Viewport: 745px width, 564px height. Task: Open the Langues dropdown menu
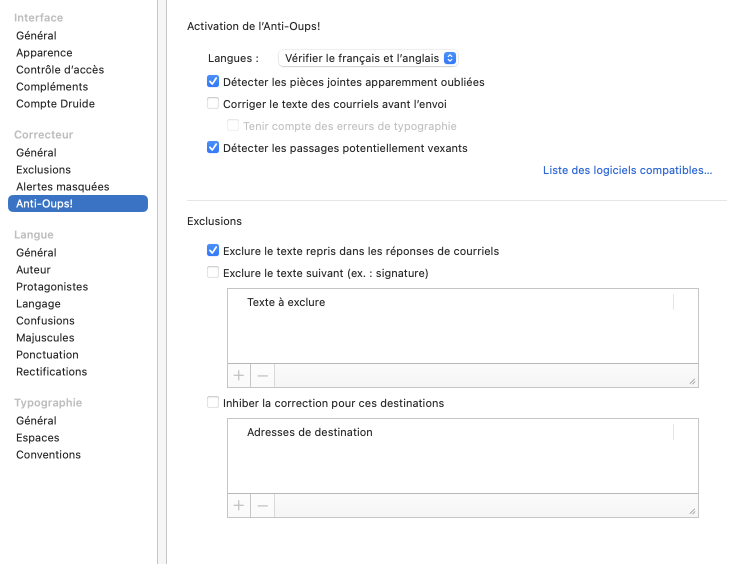coord(368,58)
